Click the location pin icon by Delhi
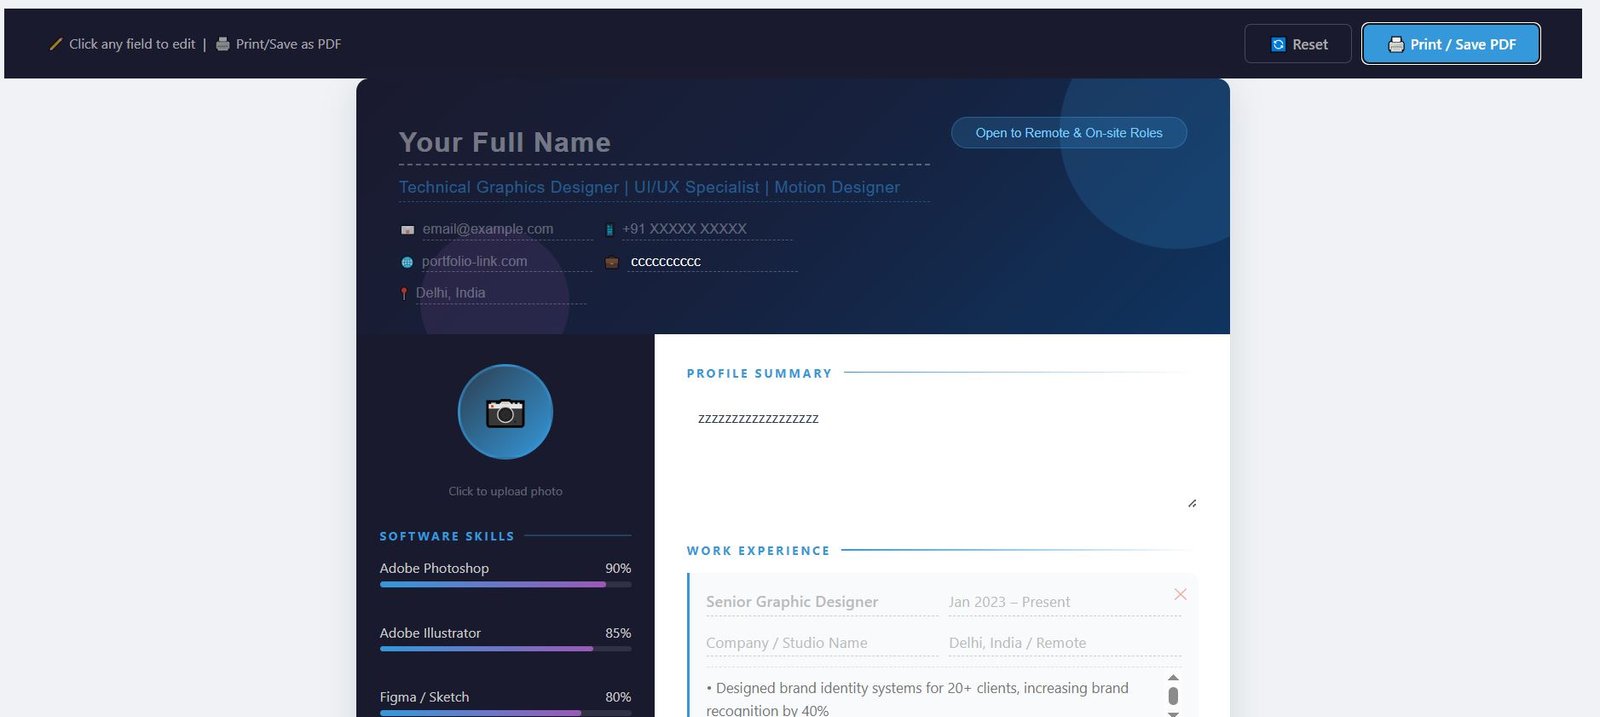1600x717 pixels. [x=404, y=294]
